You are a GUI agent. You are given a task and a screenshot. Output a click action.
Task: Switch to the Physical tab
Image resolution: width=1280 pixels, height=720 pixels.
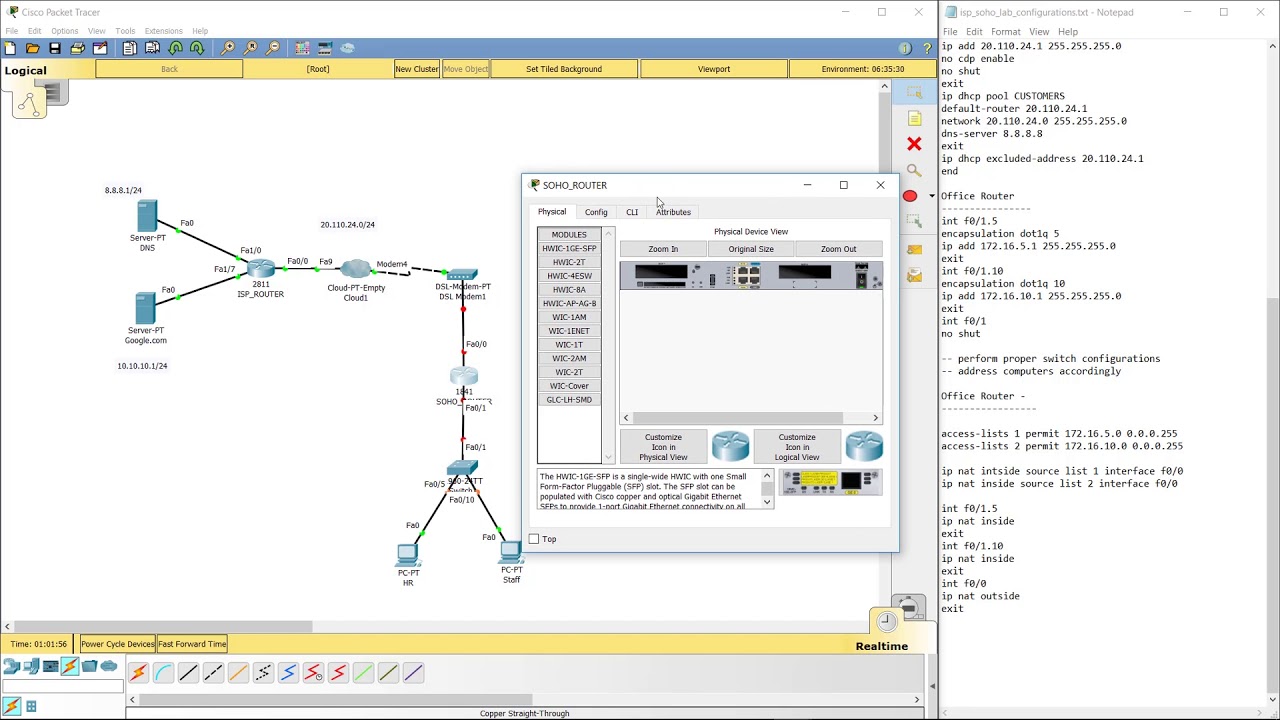pos(552,212)
